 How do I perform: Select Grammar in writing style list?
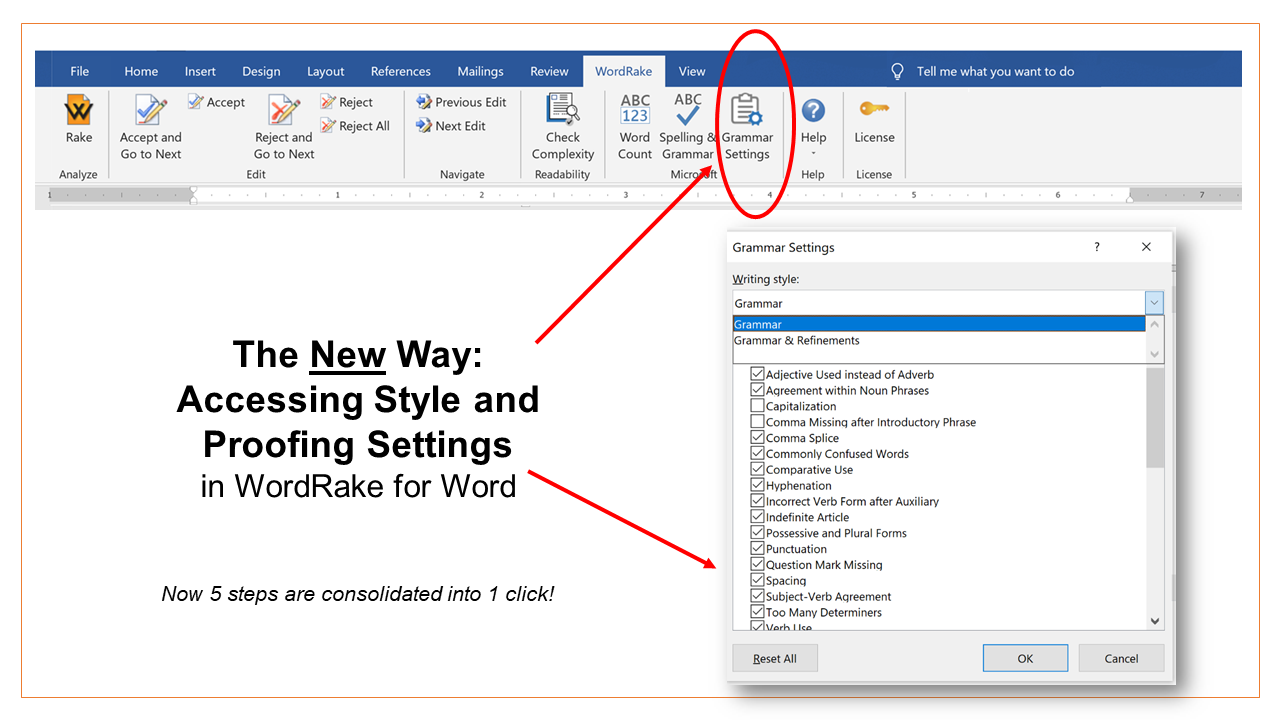tap(939, 324)
